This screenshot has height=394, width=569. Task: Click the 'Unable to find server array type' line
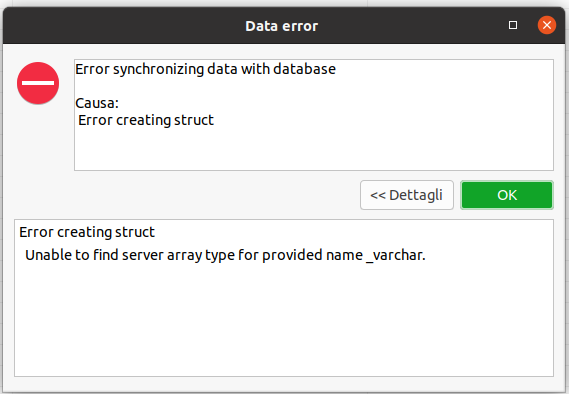coord(225,255)
